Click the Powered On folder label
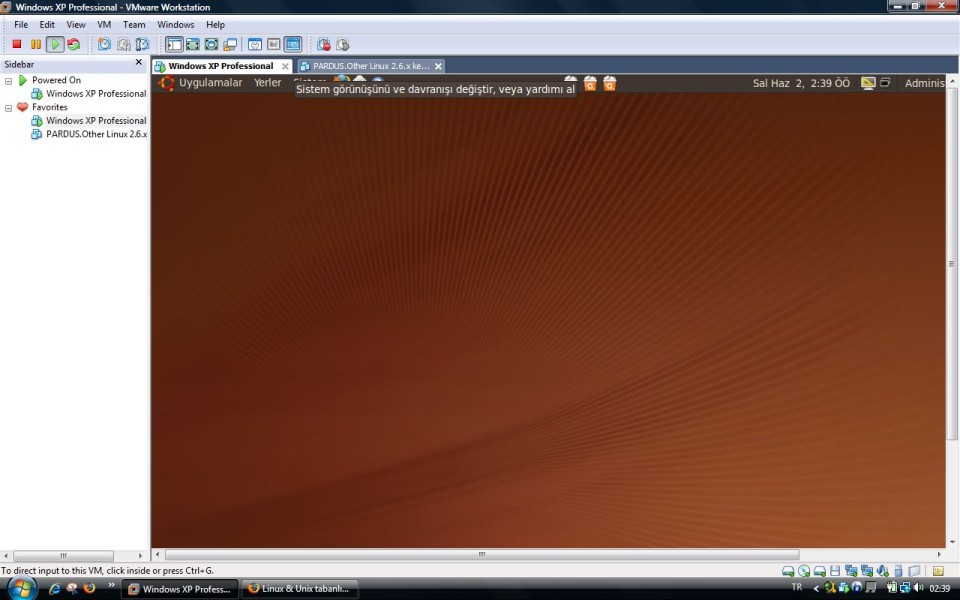 coord(56,80)
